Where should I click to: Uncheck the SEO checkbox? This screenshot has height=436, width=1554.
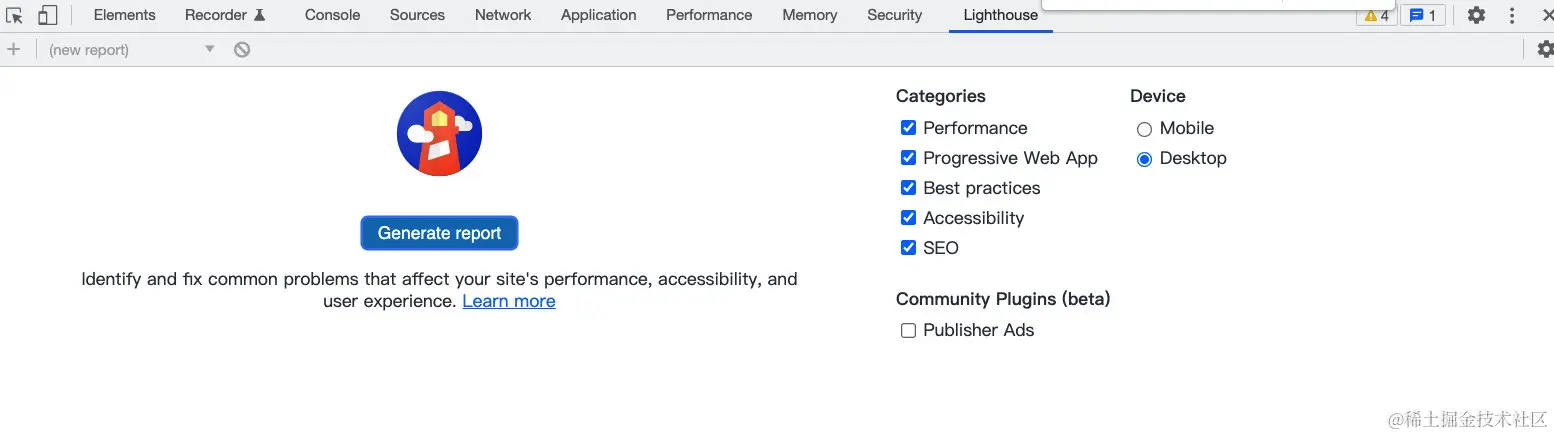(x=908, y=247)
